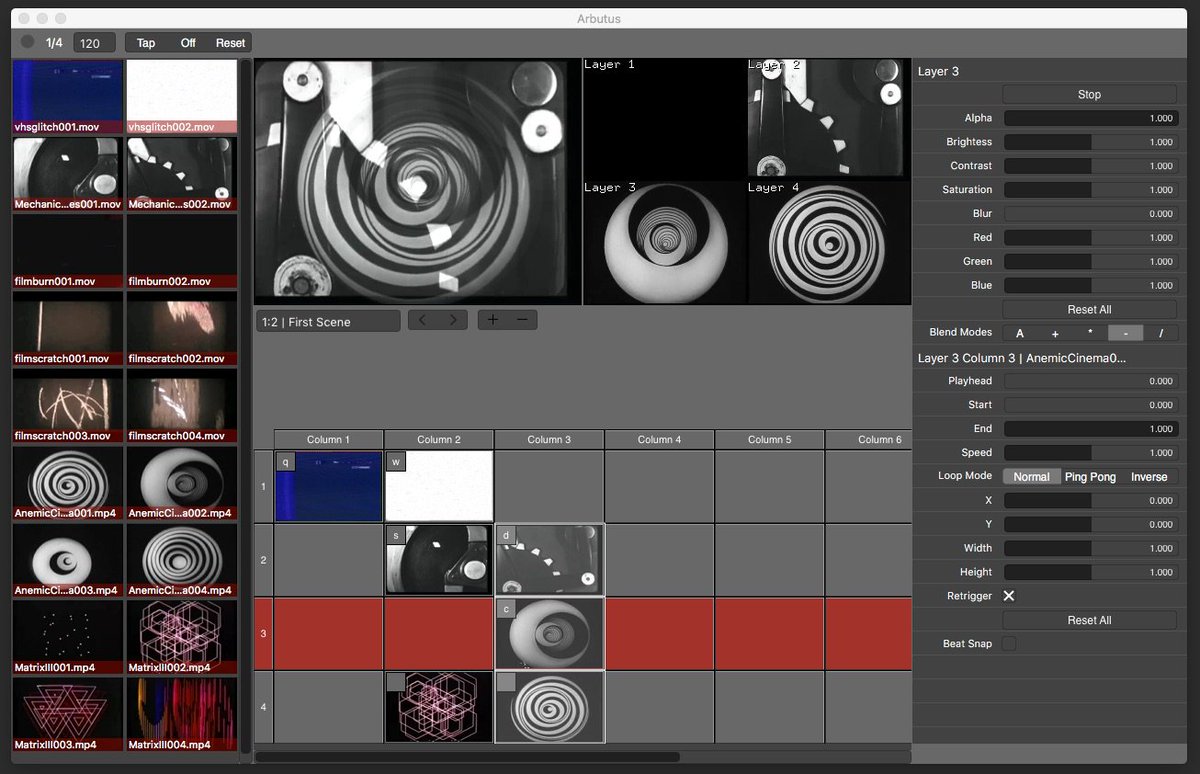The width and height of the screenshot is (1200, 774).
Task: Trigger the clip with key s in row 2
Action: click(439, 560)
